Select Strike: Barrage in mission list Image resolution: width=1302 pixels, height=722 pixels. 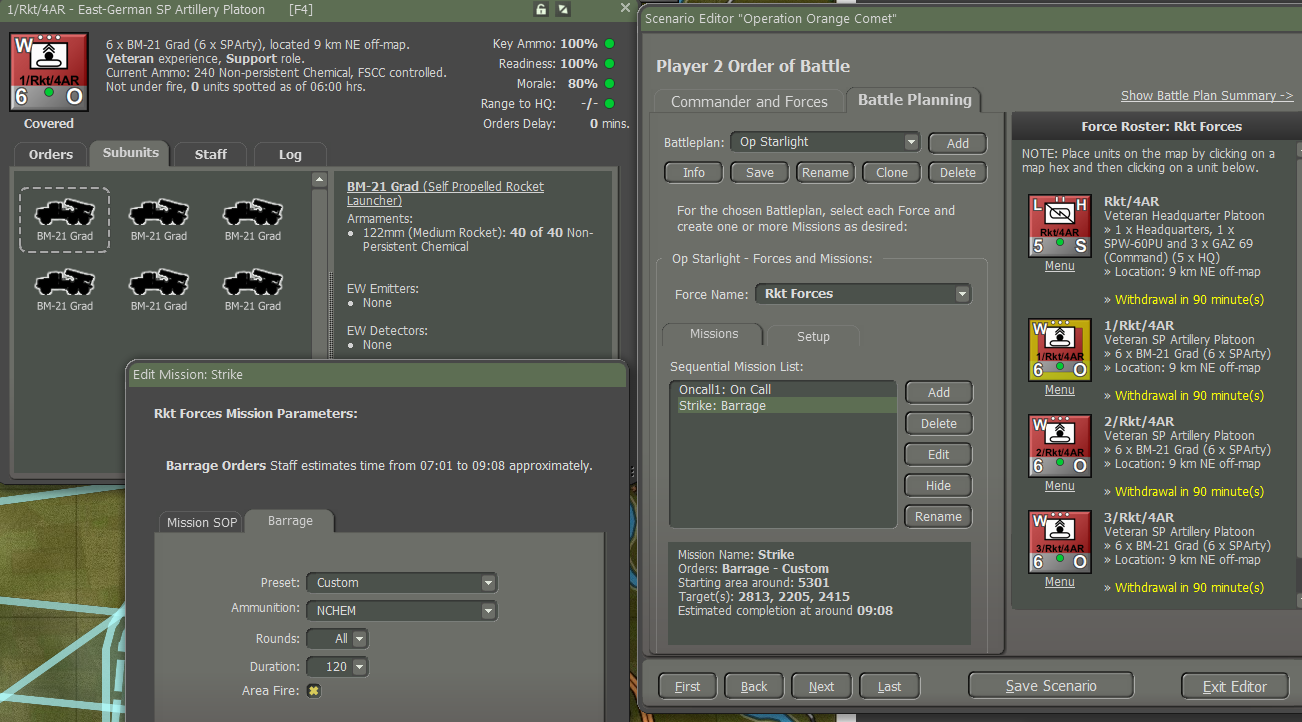783,406
